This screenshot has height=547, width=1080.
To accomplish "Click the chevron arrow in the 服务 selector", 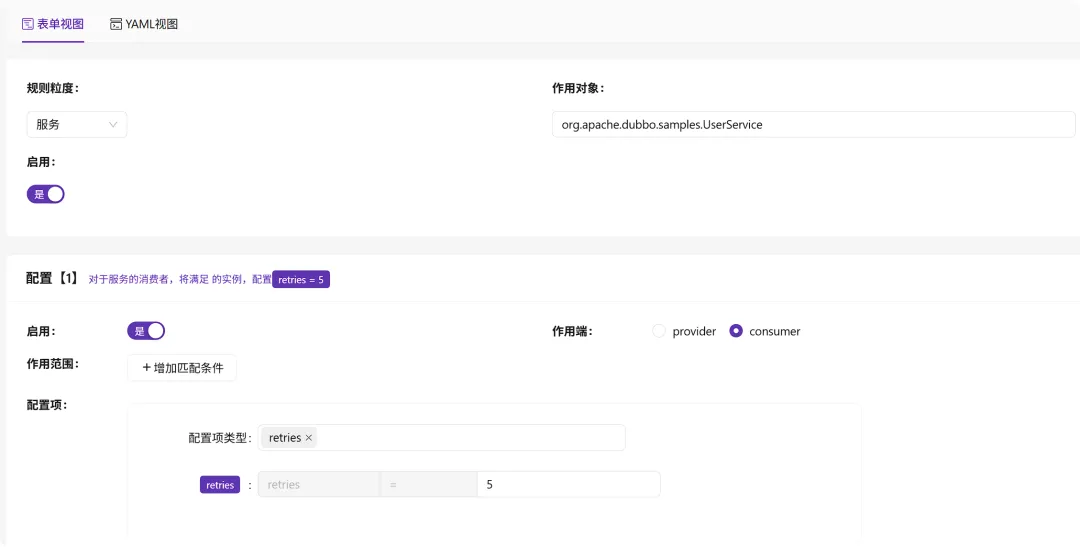I will pyautogui.click(x=113, y=125).
